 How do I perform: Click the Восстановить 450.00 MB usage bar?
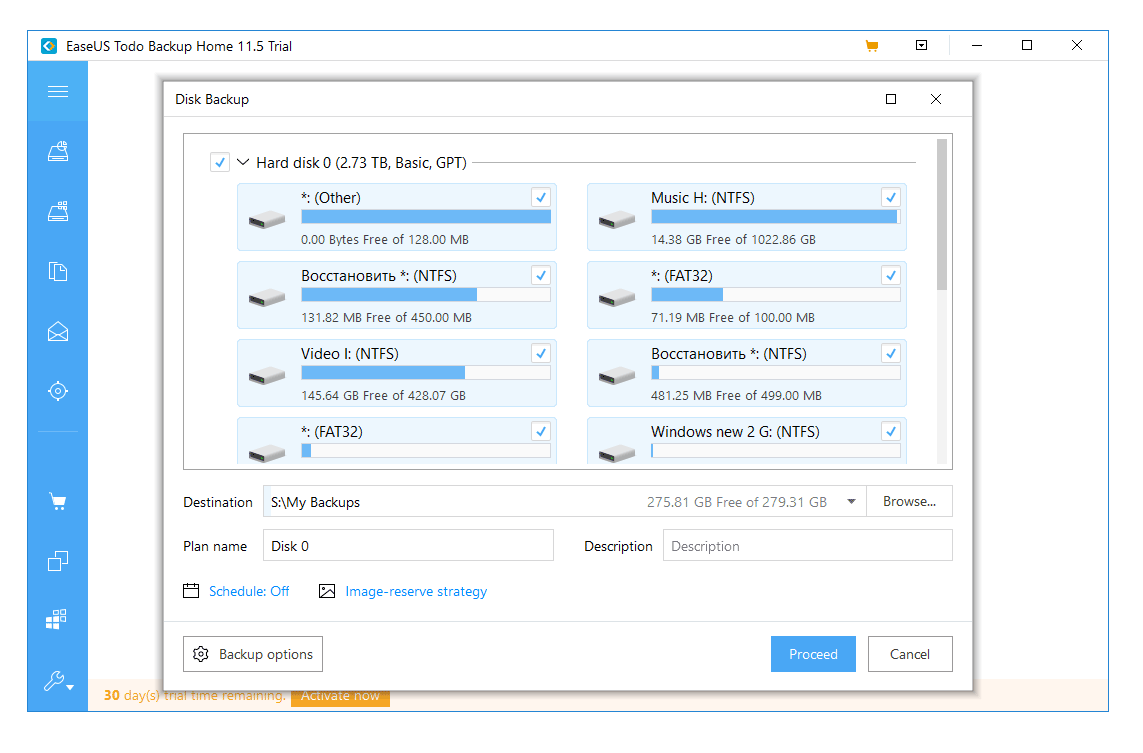pyautogui.click(x=426, y=294)
